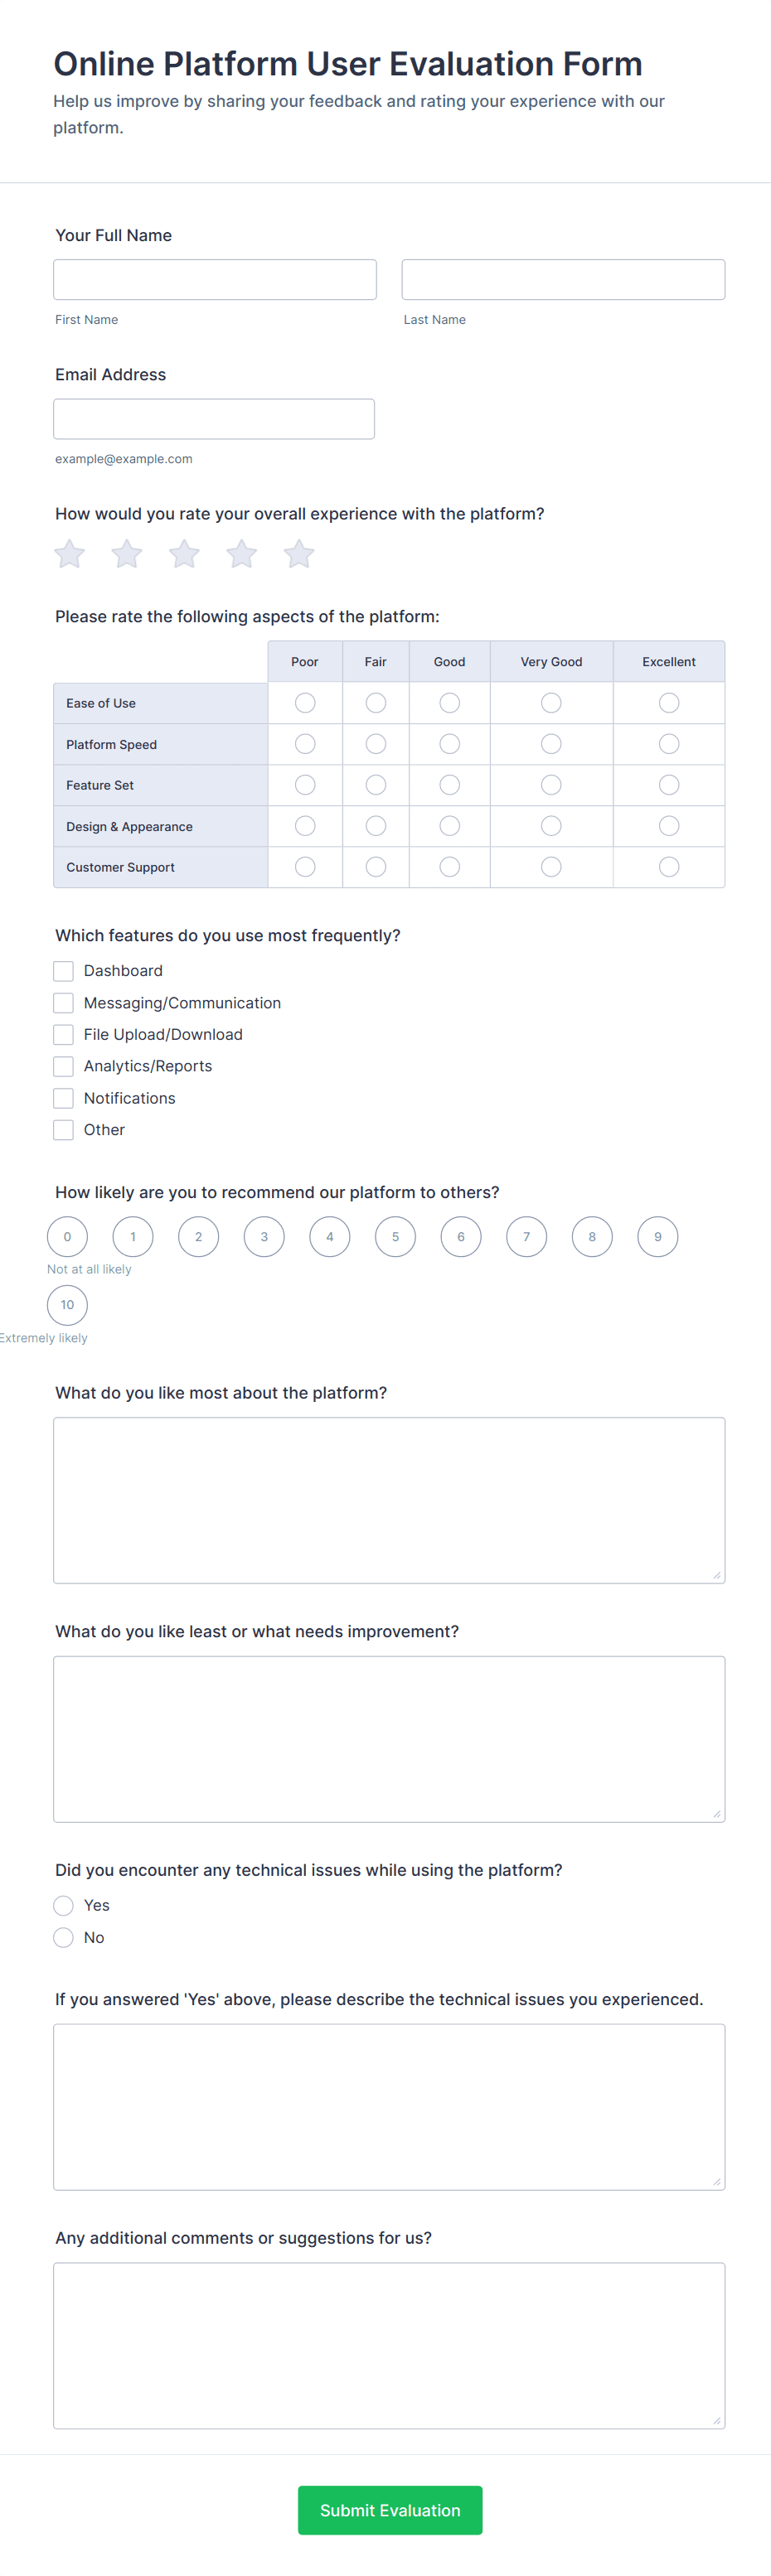Image resolution: width=771 pixels, height=2576 pixels.
Task: Click the second rating star
Action: (x=127, y=554)
